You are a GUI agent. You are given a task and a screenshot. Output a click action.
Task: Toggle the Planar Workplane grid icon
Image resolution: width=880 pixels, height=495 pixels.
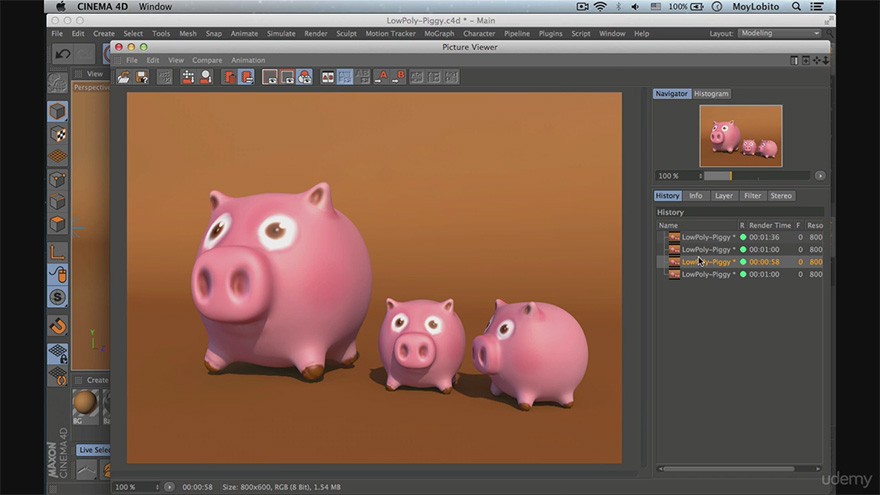tap(58, 376)
